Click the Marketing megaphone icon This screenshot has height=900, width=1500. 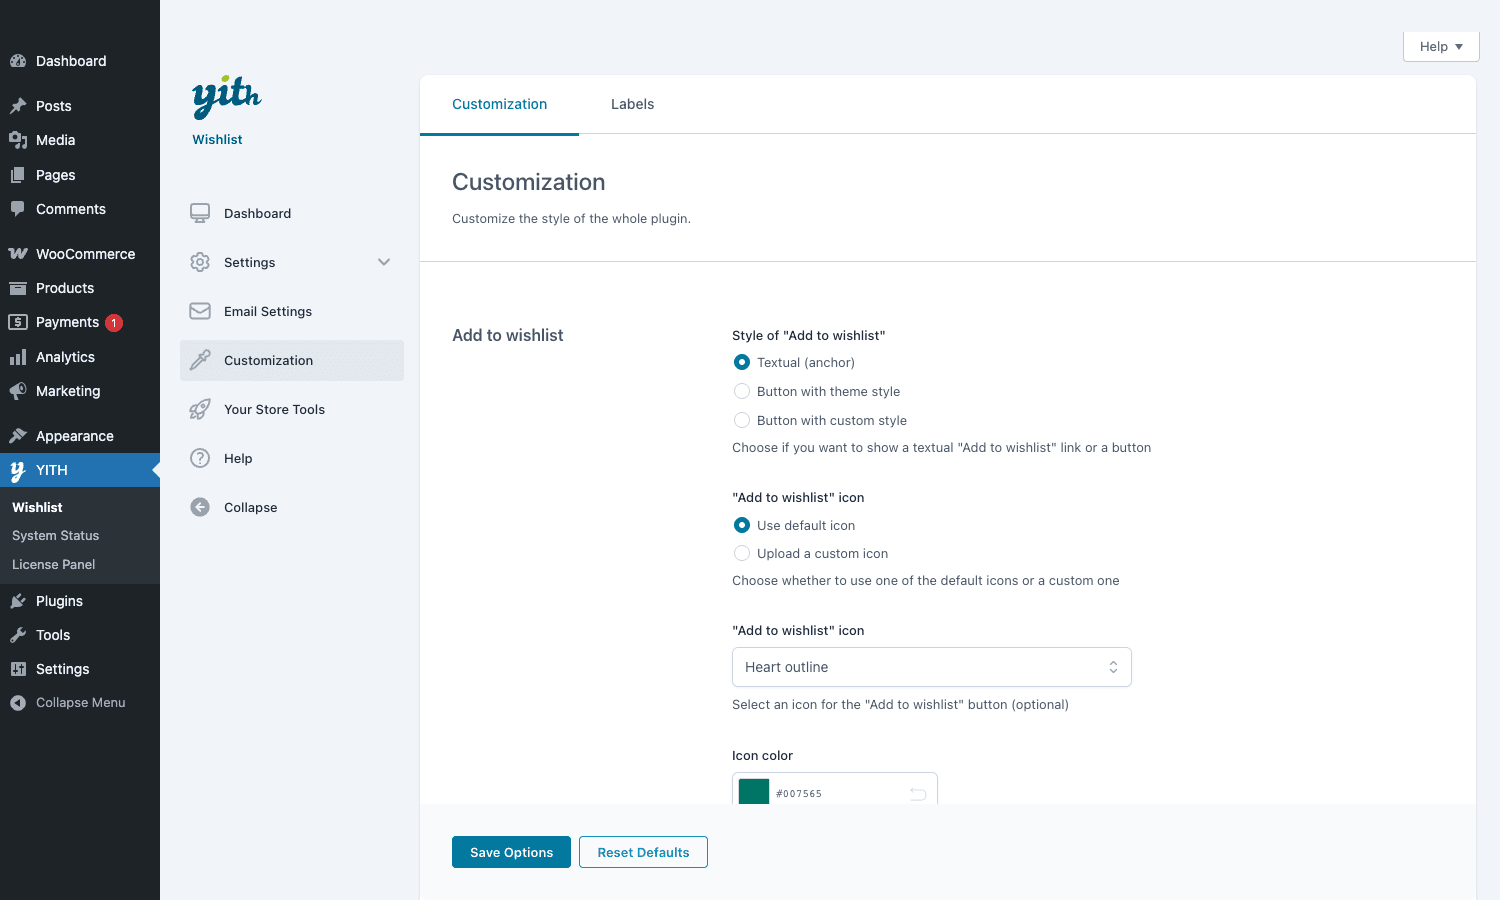click(18, 391)
